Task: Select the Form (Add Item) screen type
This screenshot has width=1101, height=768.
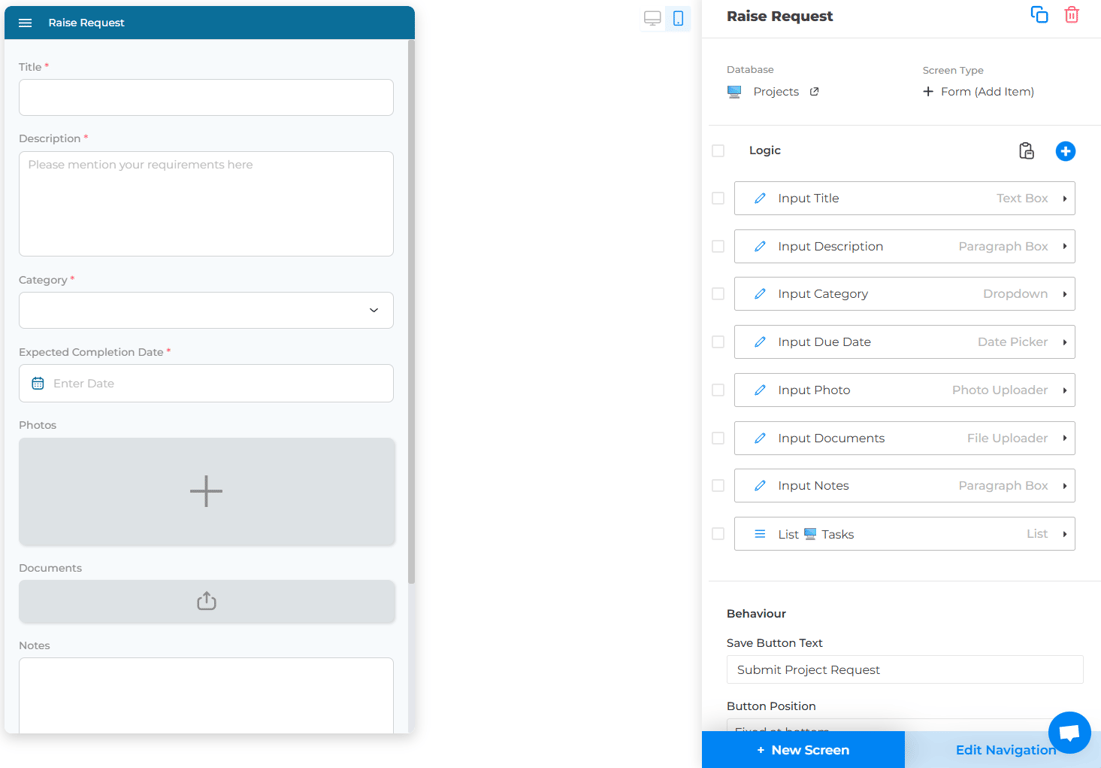Action: tap(987, 91)
